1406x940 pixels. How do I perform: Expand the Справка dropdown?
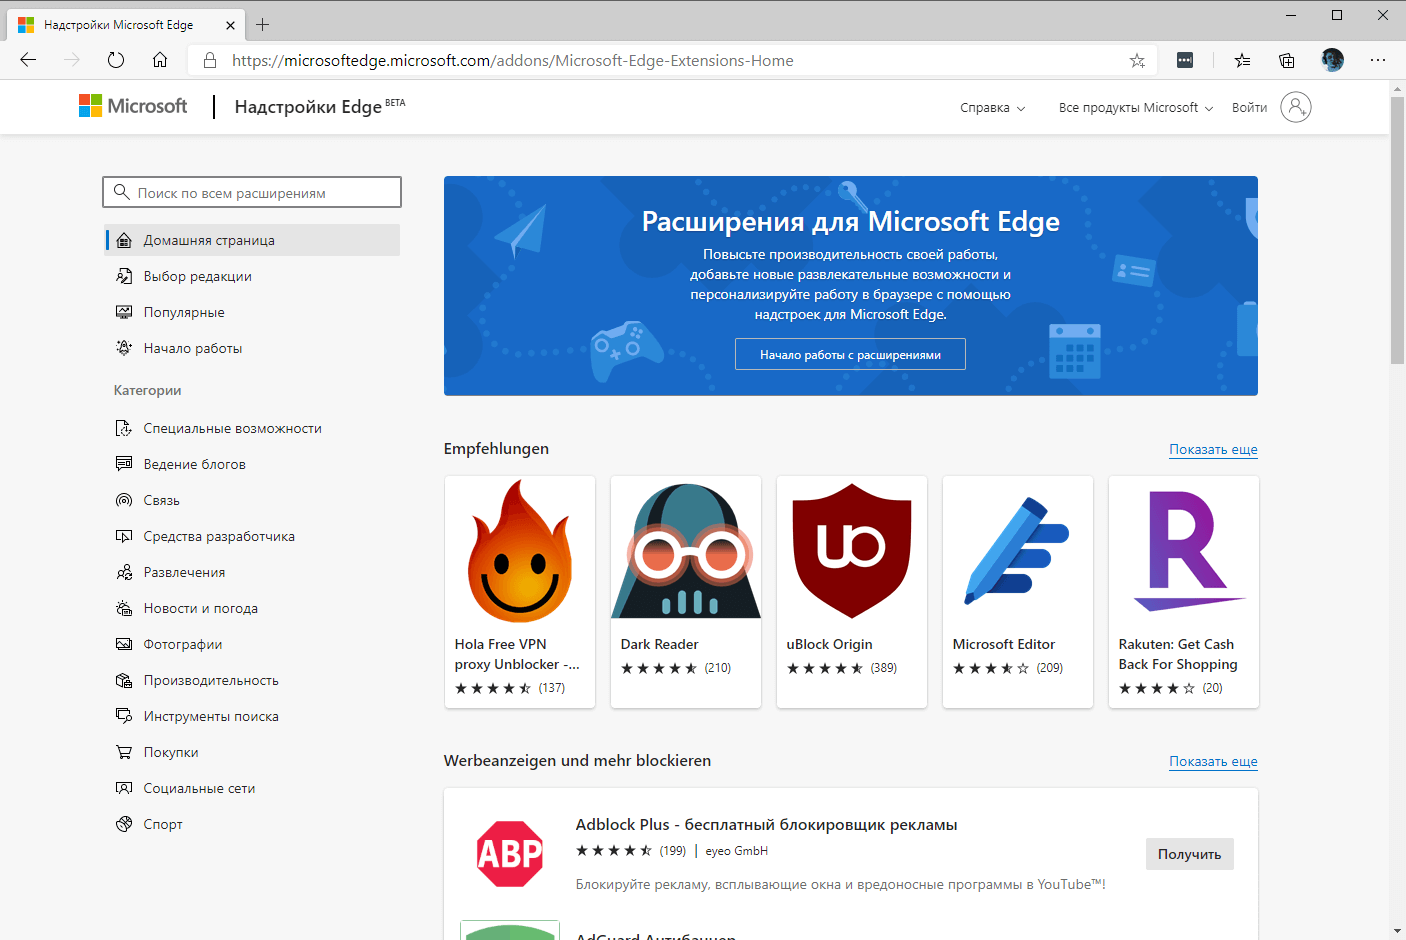[992, 108]
